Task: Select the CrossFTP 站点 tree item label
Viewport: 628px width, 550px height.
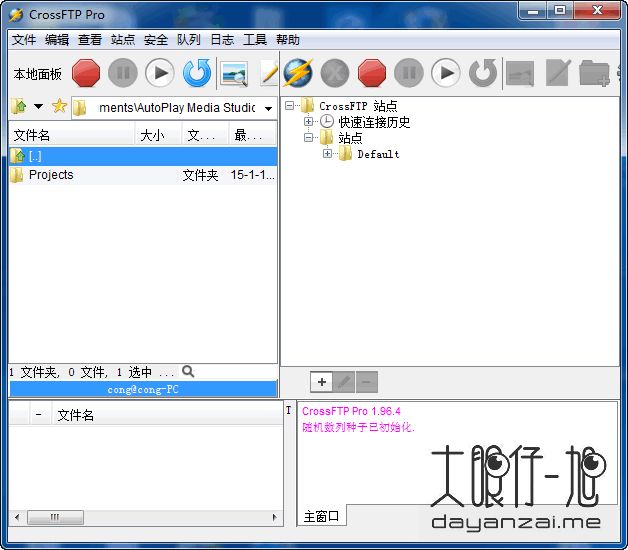Action: point(358,106)
